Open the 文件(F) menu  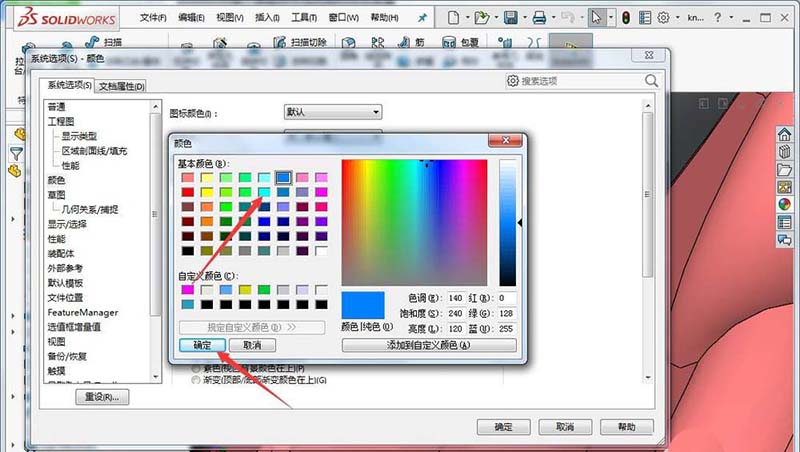coord(153,18)
